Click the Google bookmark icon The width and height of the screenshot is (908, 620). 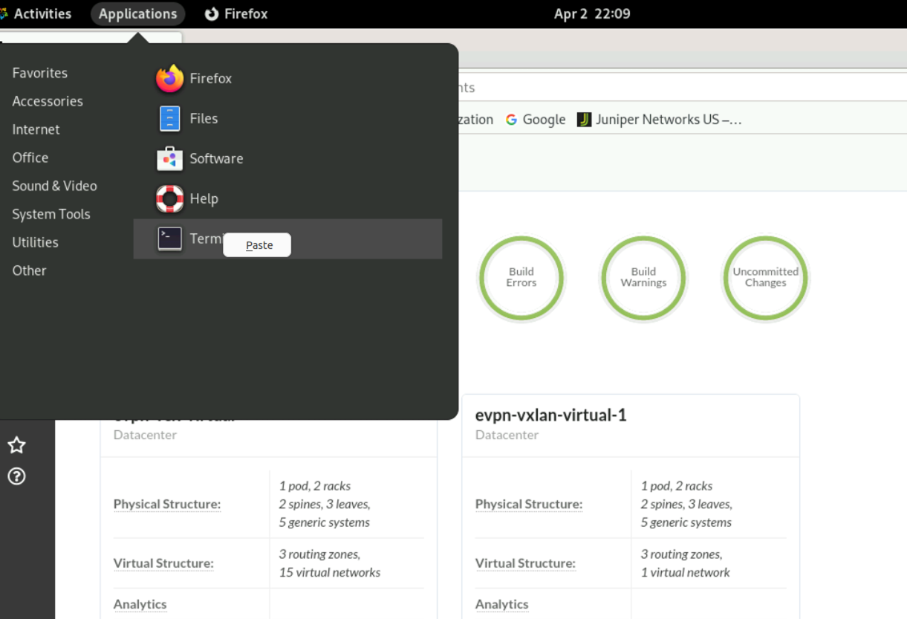click(x=512, y=120)
